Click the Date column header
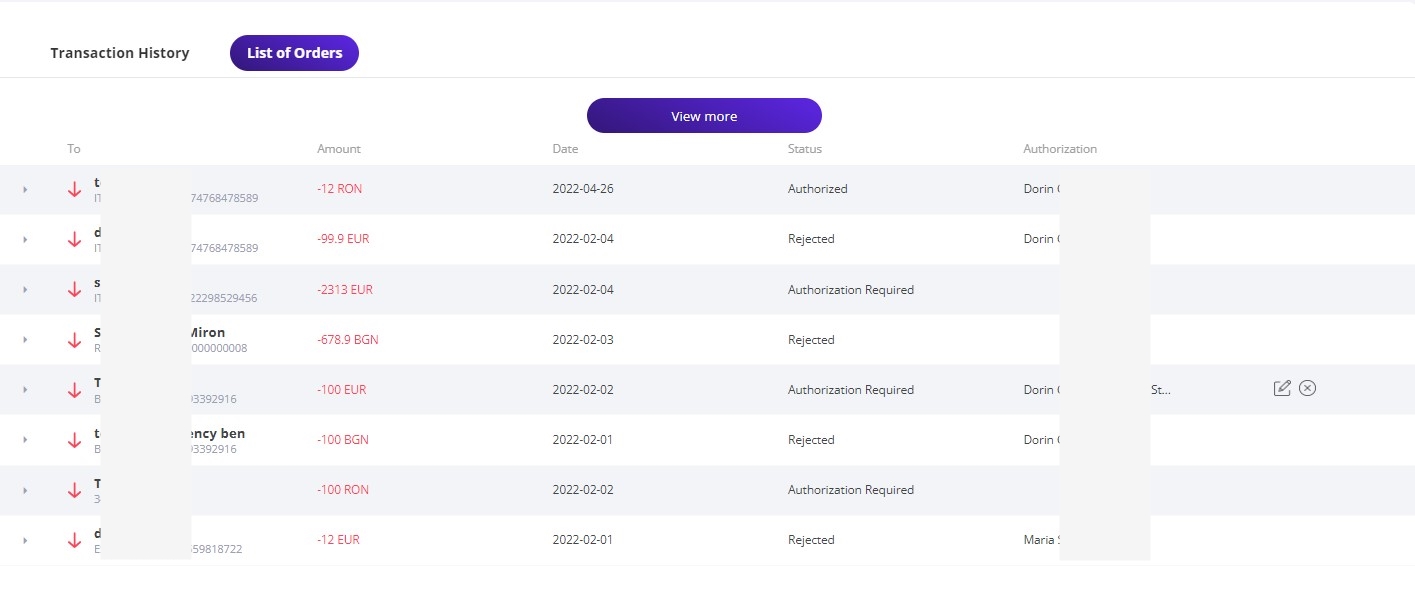The width and height of the screenshot is (1415, 597). 565,149
